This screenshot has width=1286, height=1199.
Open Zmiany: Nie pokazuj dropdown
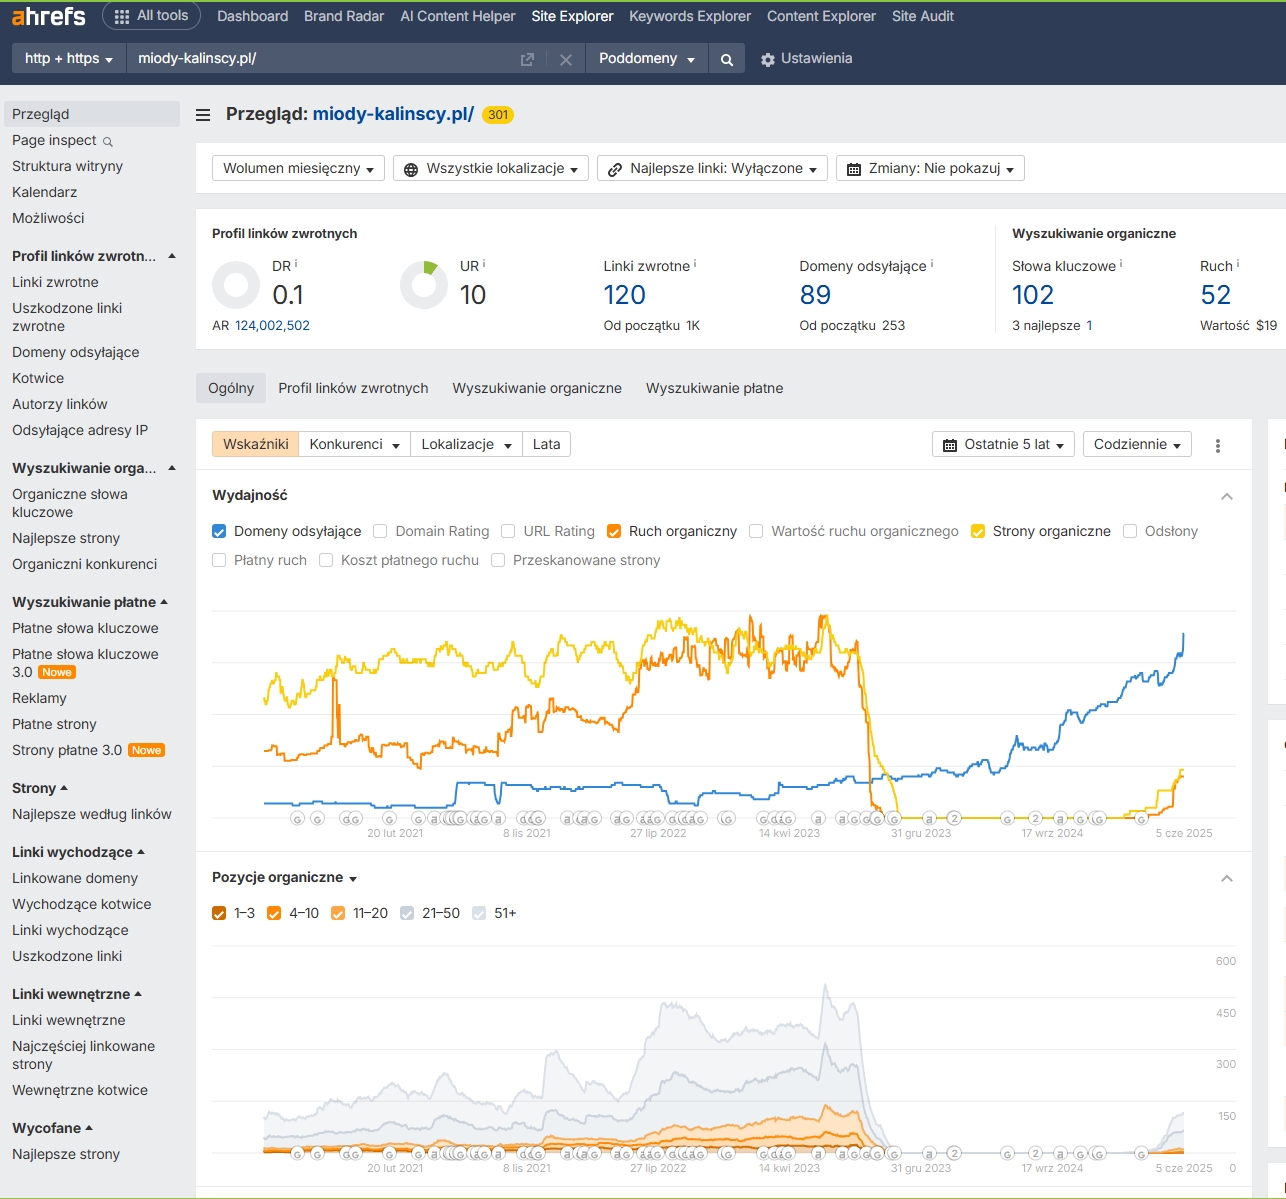click(x=930, y=169)
